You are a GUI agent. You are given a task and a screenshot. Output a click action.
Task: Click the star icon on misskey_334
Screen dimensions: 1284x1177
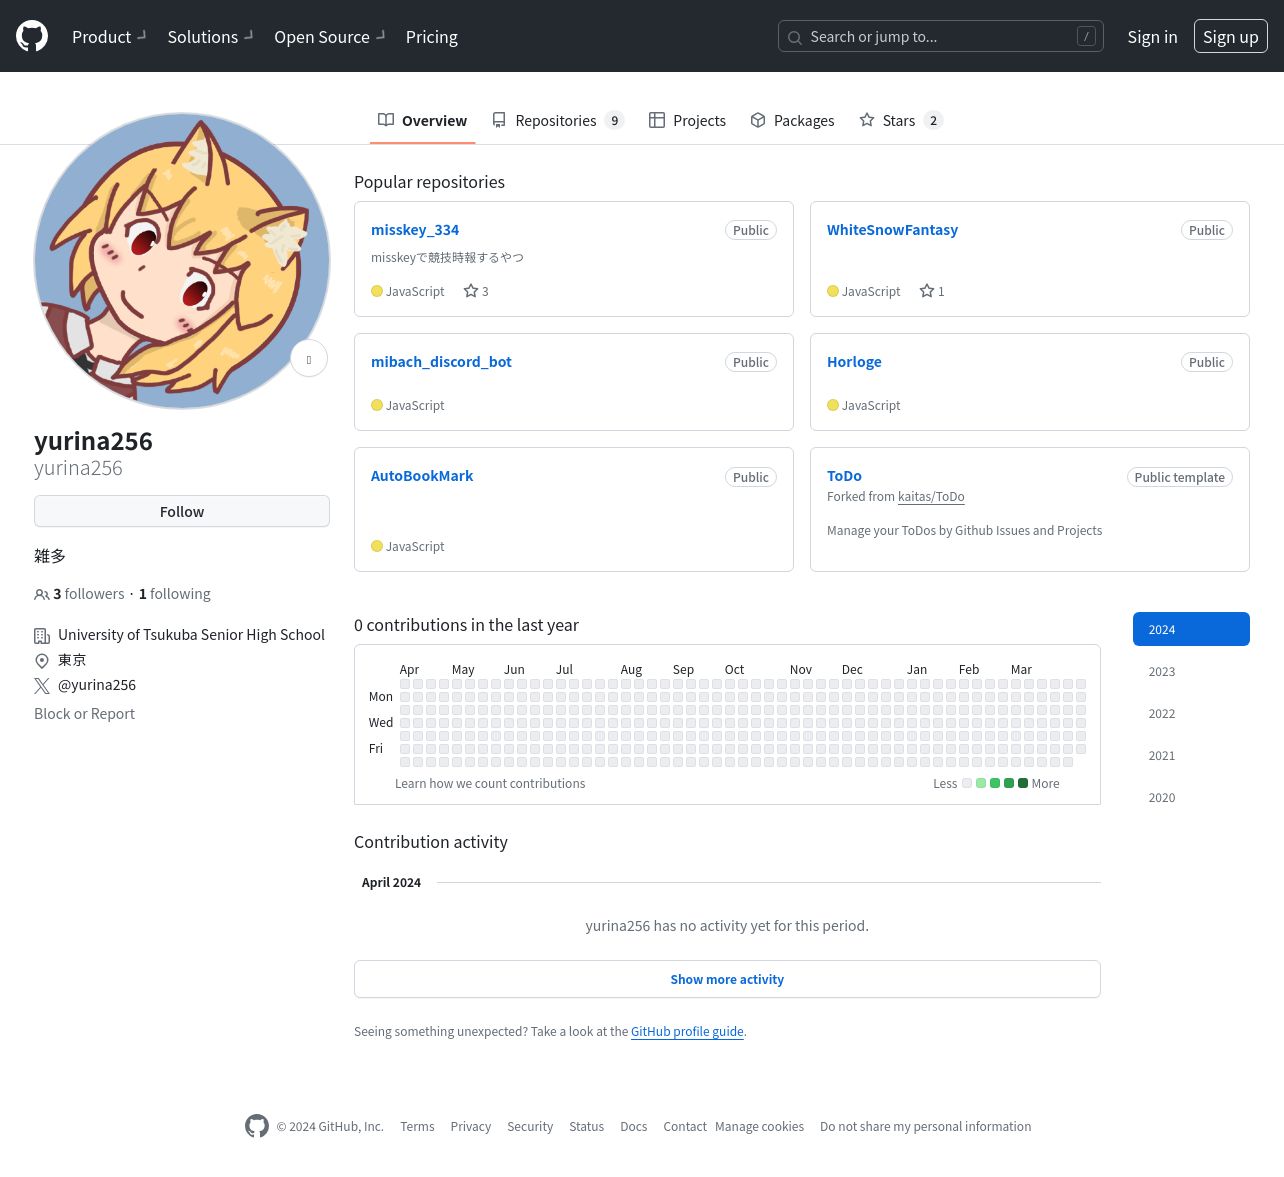471,291
